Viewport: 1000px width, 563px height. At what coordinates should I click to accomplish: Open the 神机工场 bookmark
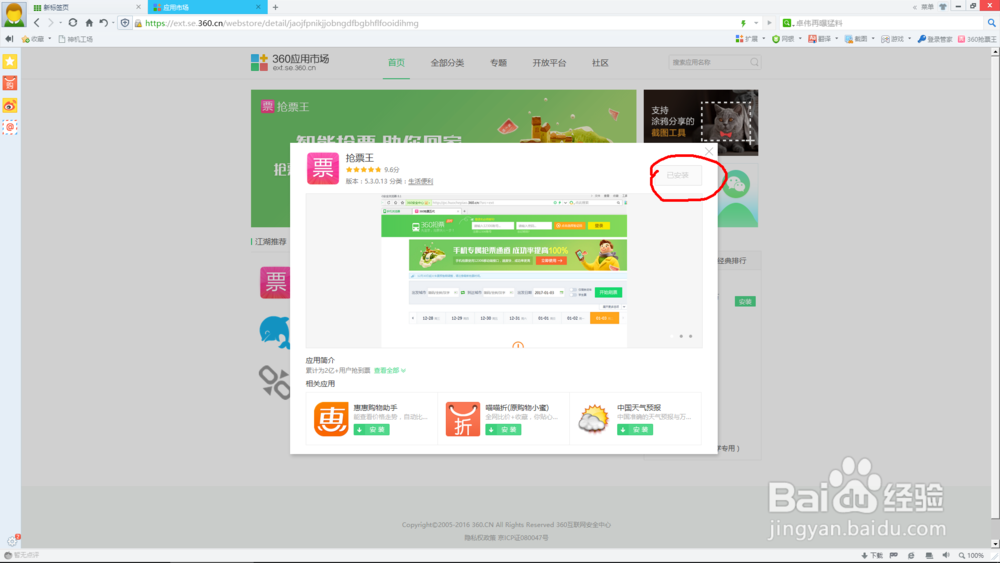pyautogui.click(x=75, y=39)
